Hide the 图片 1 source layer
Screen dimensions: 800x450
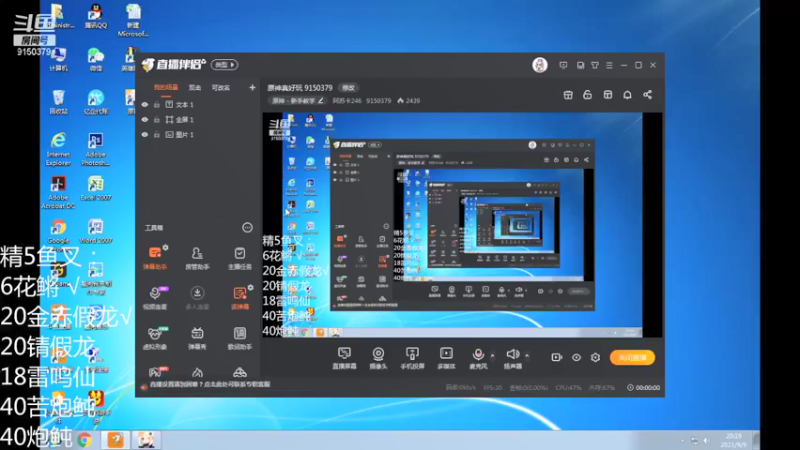pyautogui.click(x=145, y=135)
